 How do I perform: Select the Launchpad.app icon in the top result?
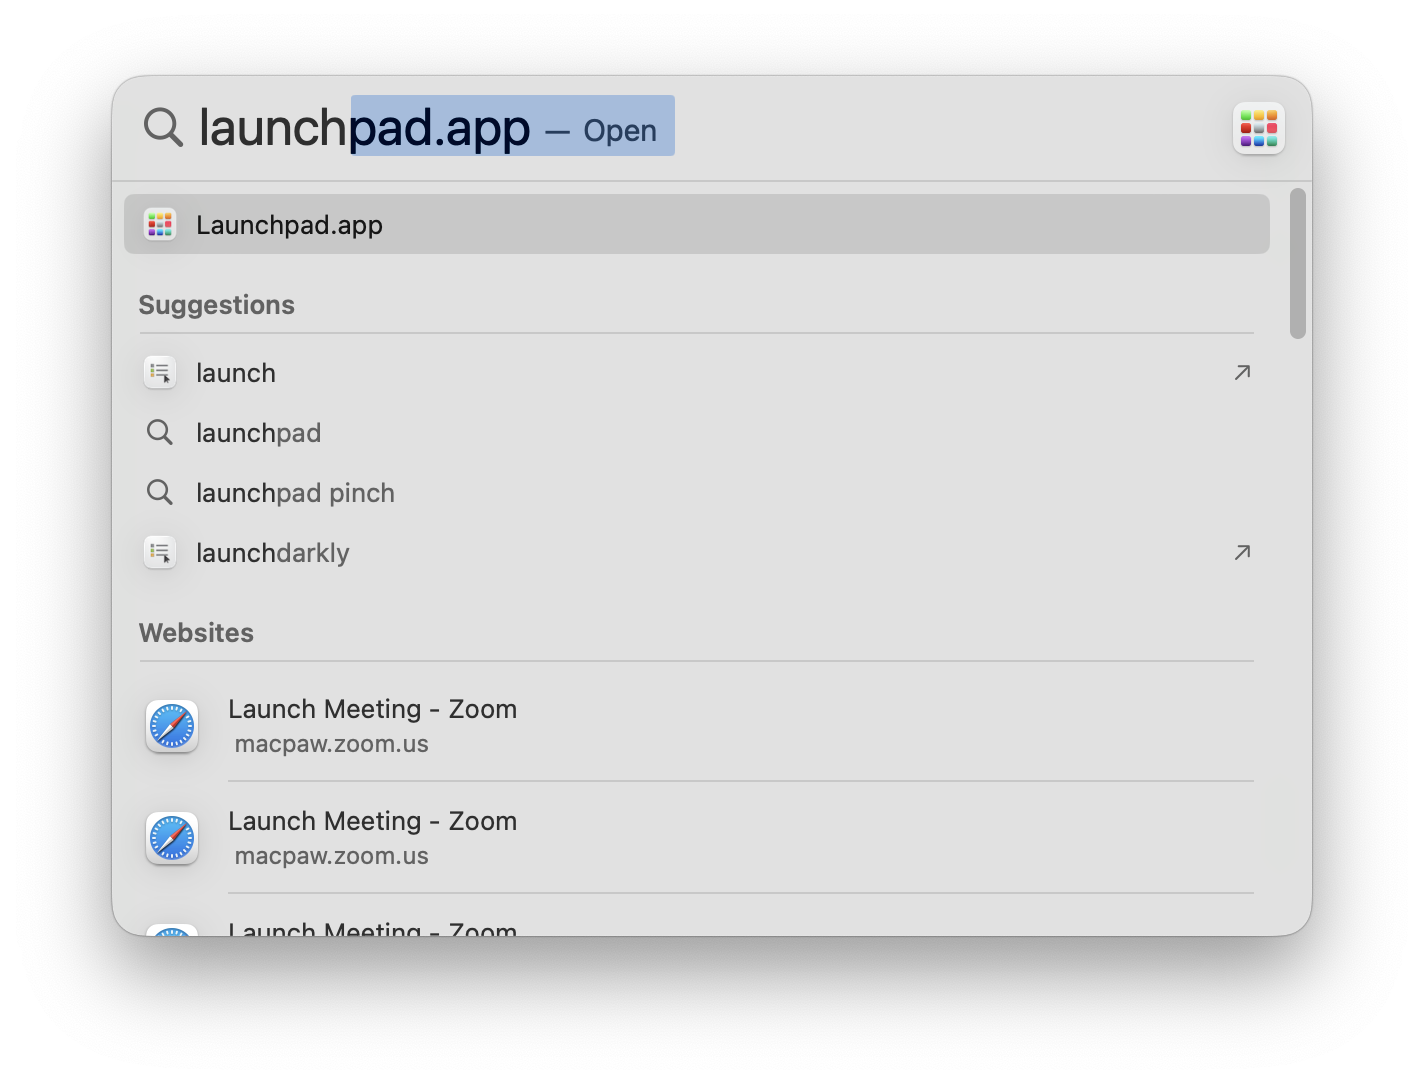tap(160, 224)
